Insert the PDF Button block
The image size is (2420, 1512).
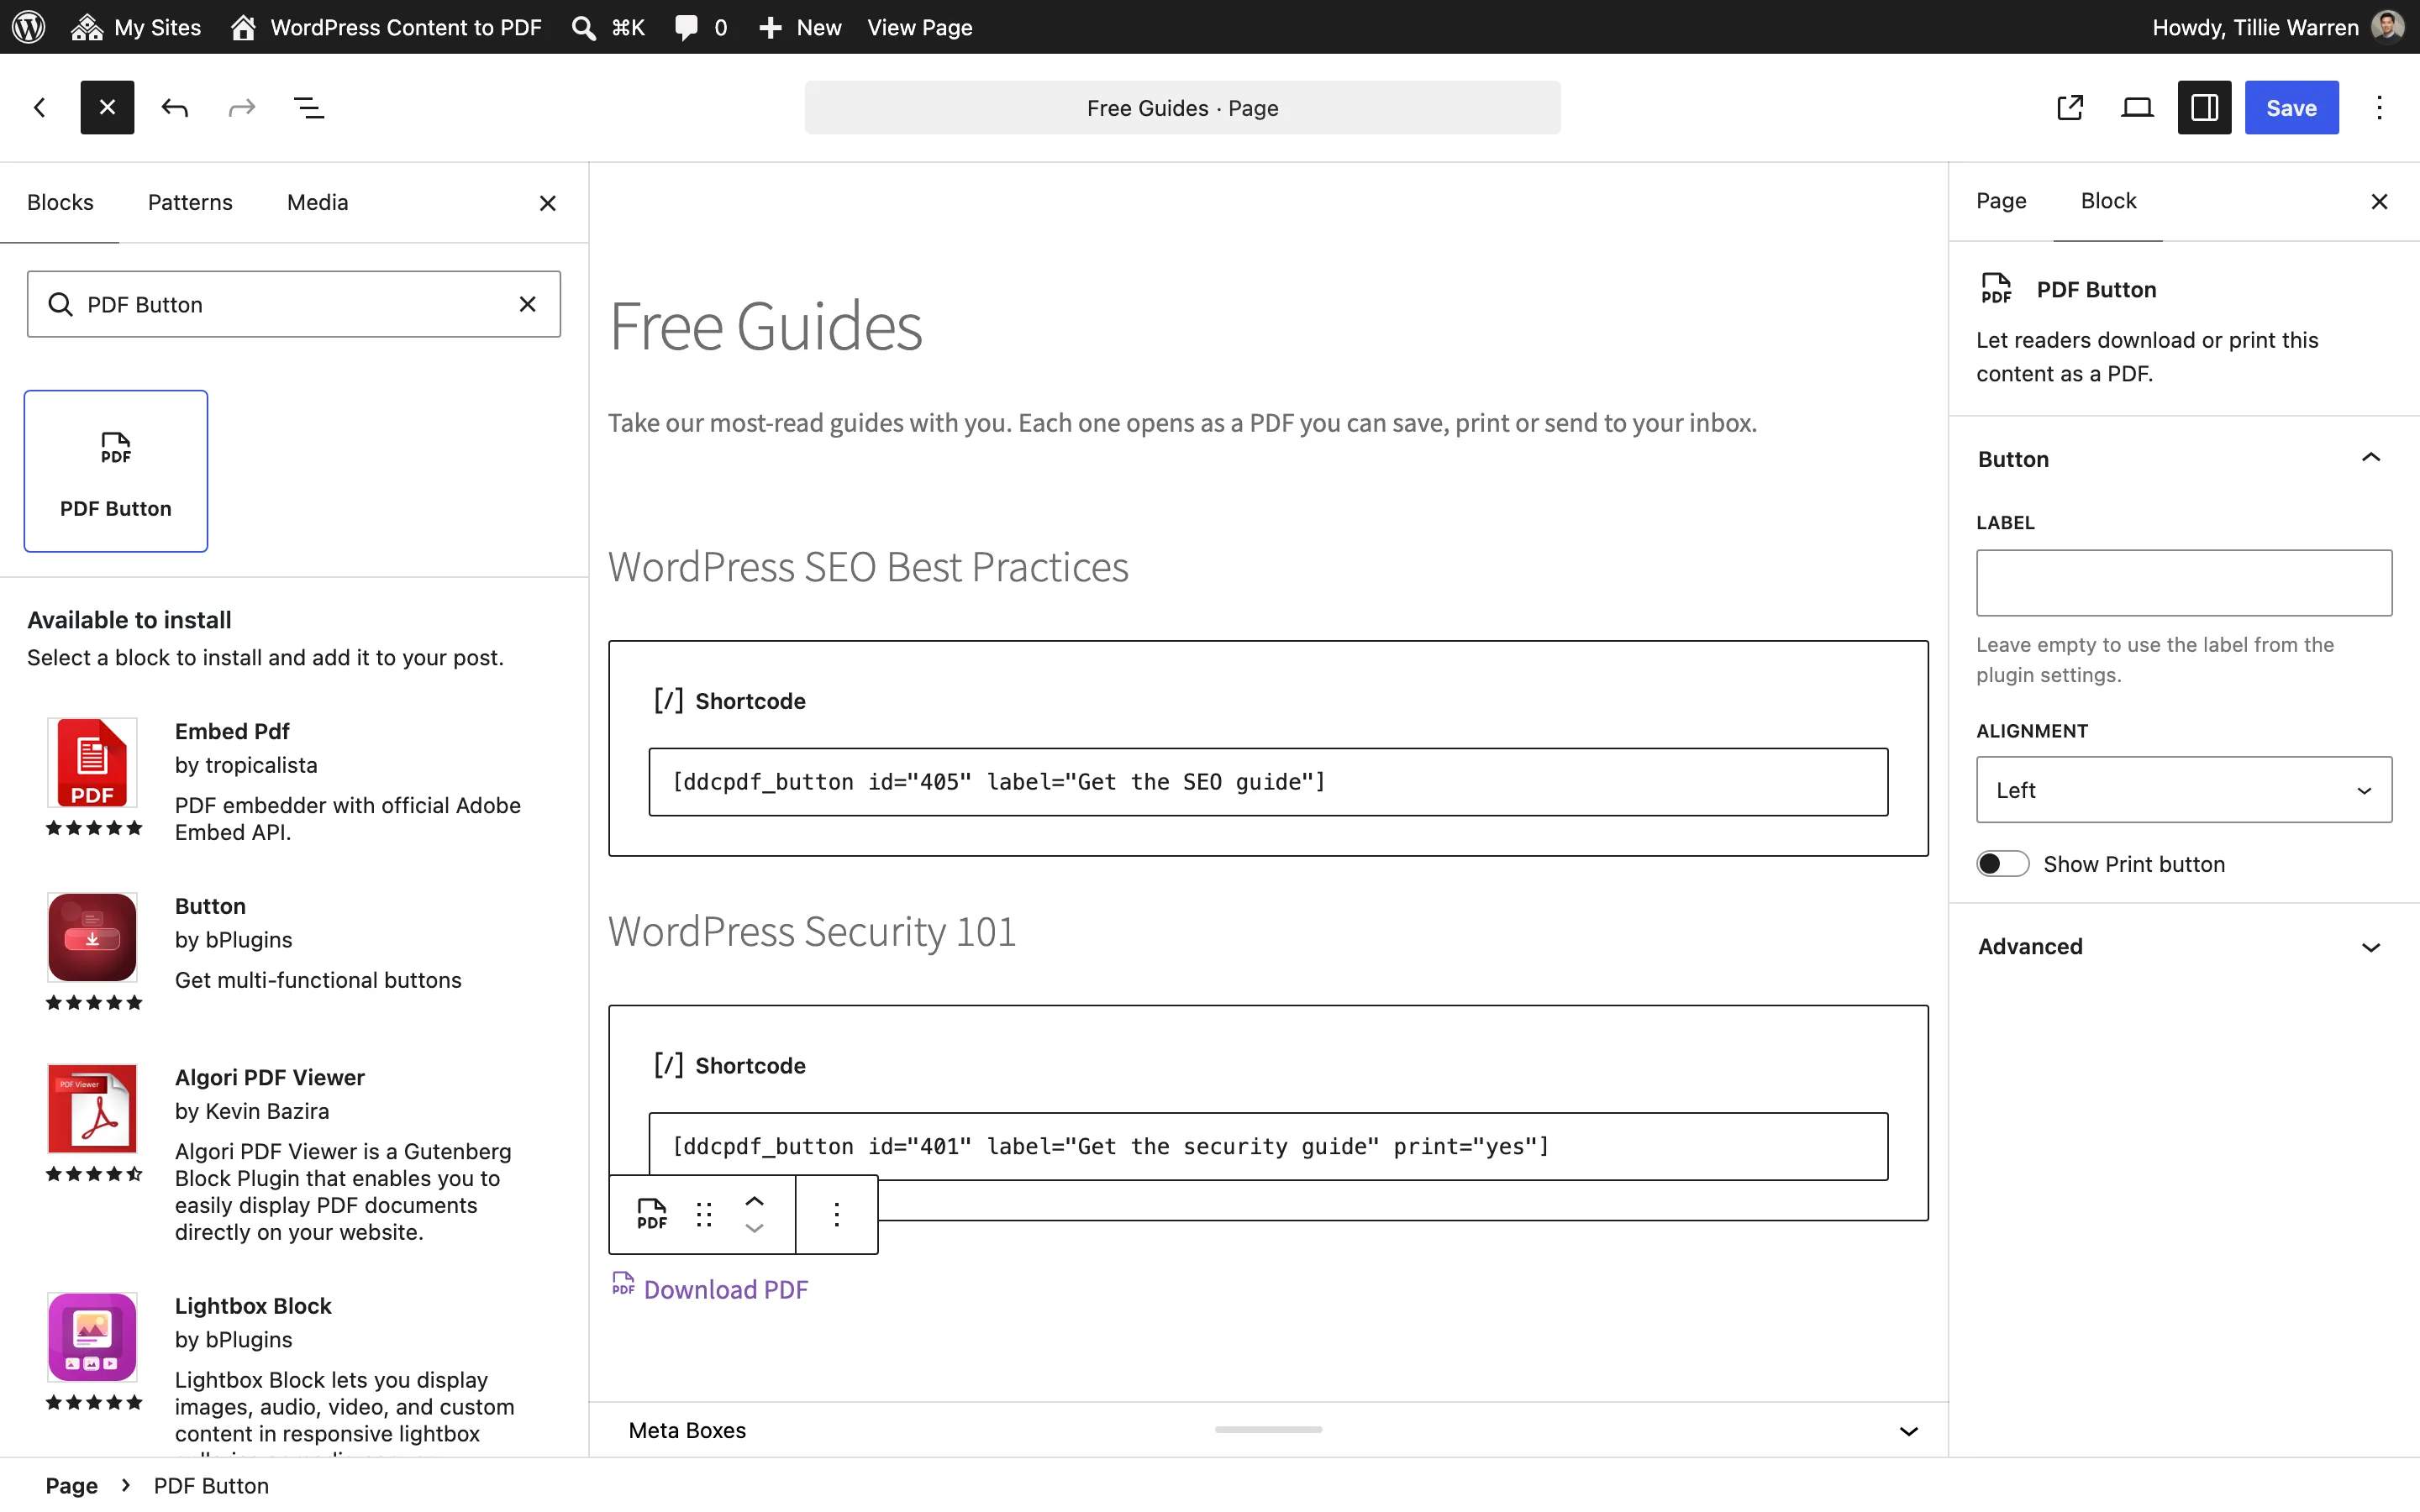(x=116, y=471)
